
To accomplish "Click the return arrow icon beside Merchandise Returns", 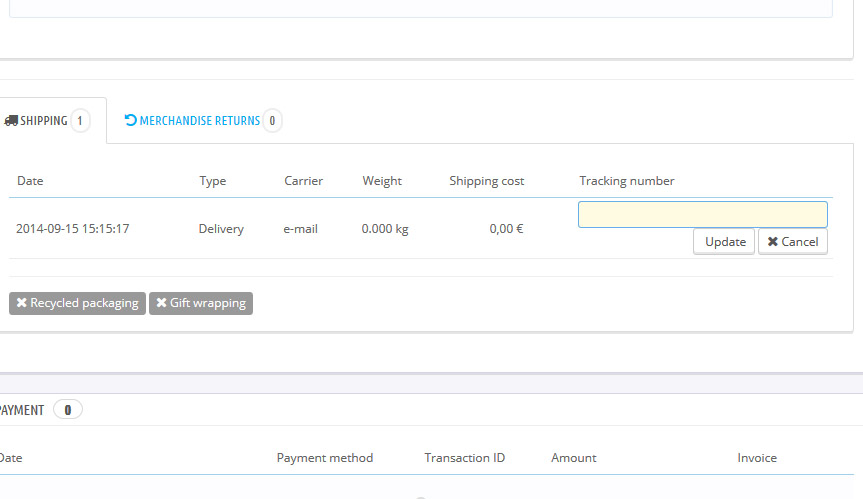I will pos(130,121).
